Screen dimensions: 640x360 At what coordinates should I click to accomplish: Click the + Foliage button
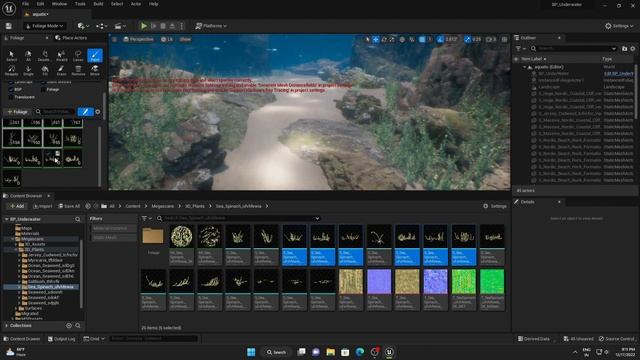pos(17,111)
